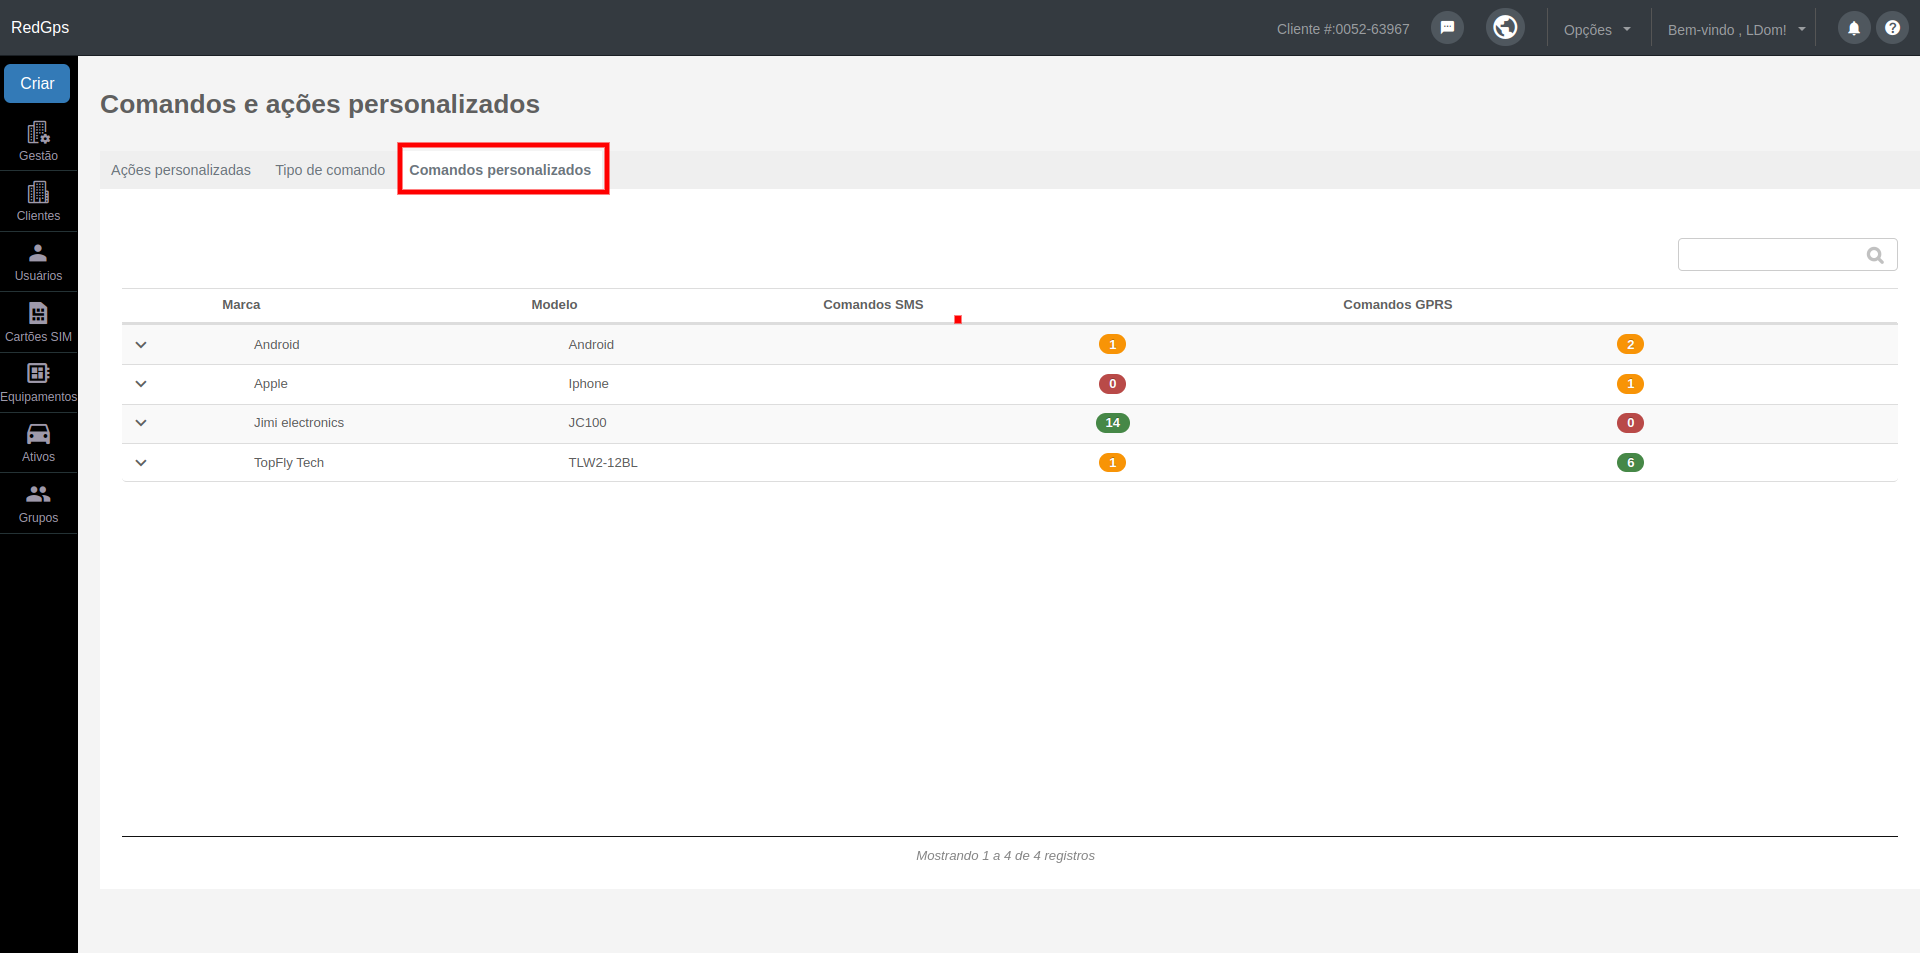The image size is (1920, 953).
Task: Expand the Jimi electronics row
Action: (x=141, y=423)
